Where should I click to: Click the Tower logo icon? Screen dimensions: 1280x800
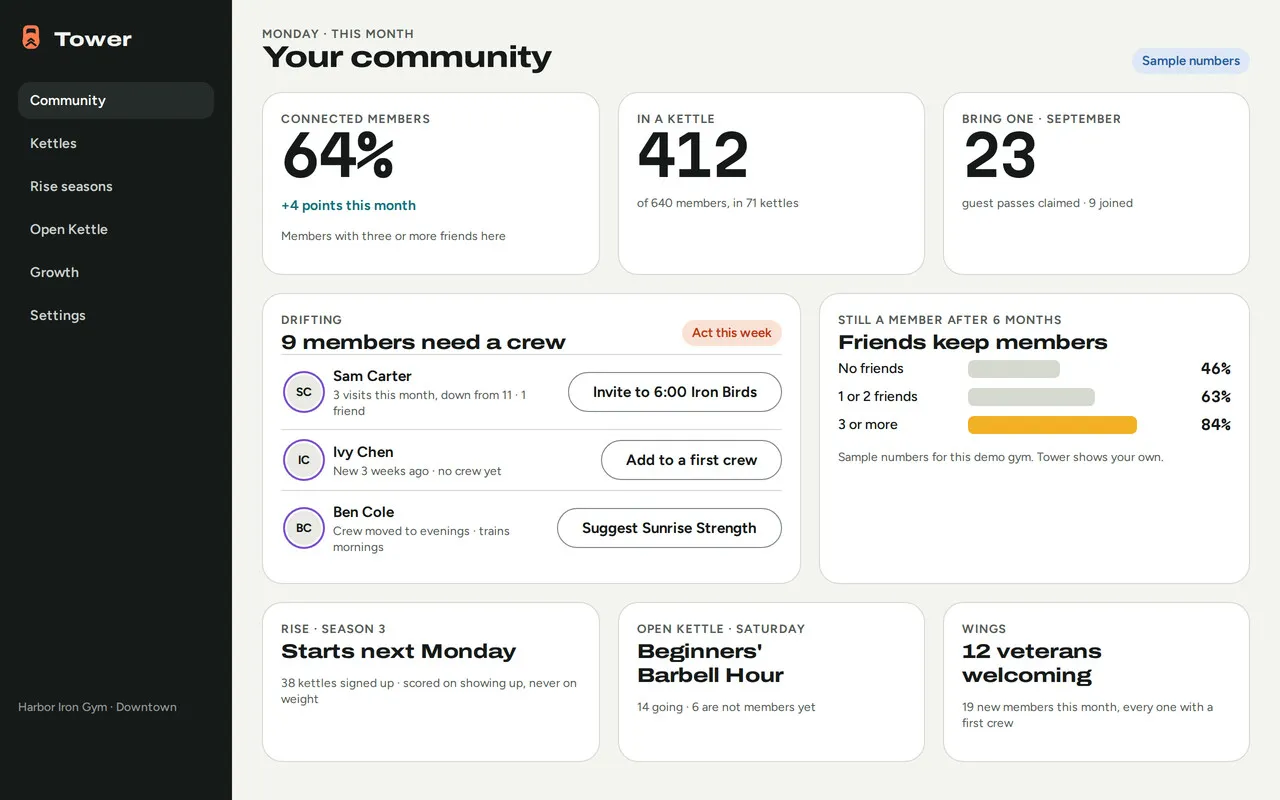[x=31, y=38]
